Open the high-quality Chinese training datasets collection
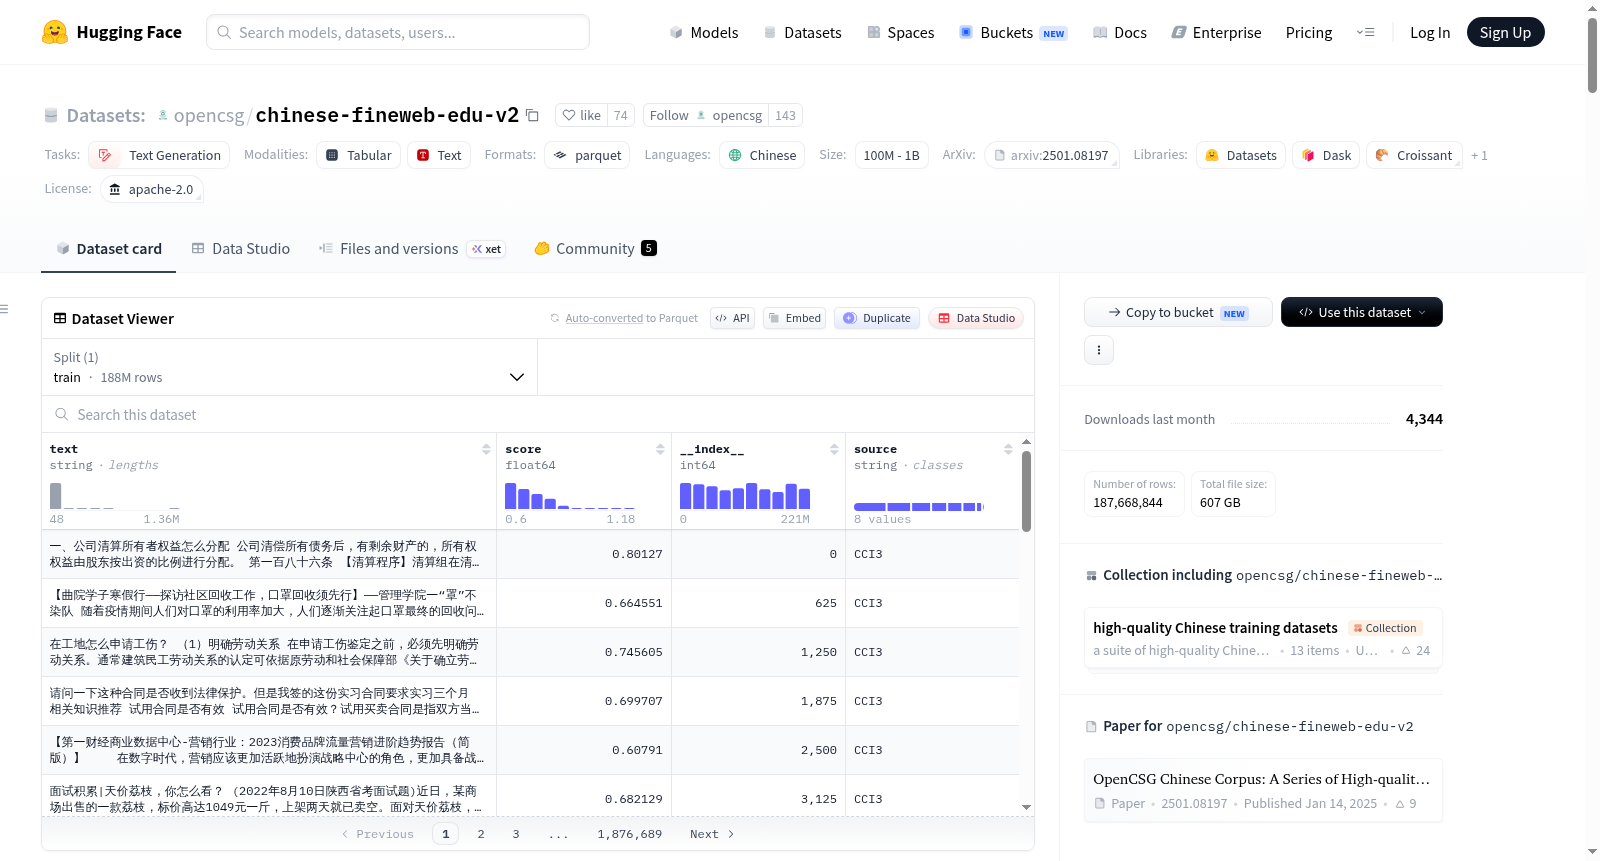Screen dimensions: 1600x861 (1263, 638)
